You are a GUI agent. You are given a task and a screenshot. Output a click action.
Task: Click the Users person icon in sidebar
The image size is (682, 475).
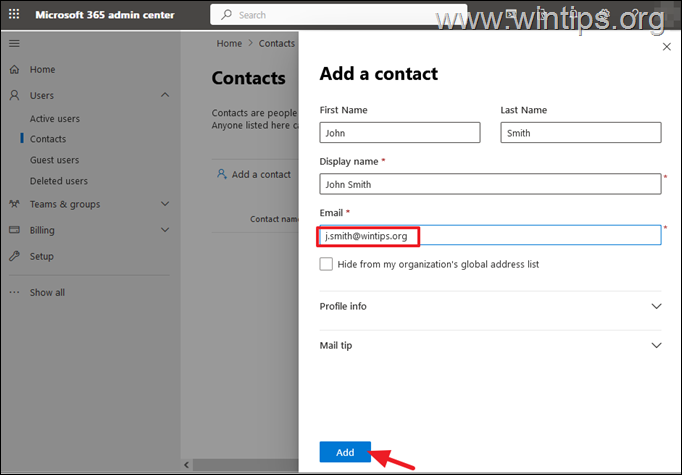pyautogui.click(x=14, y=95)
